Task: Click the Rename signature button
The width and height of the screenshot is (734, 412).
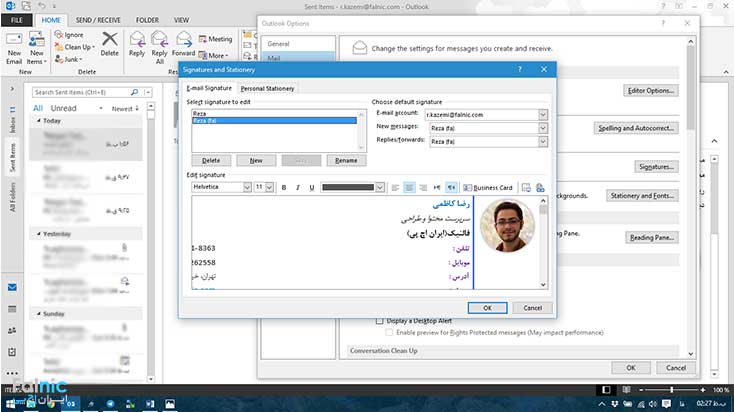Action: tap(345, 160)
